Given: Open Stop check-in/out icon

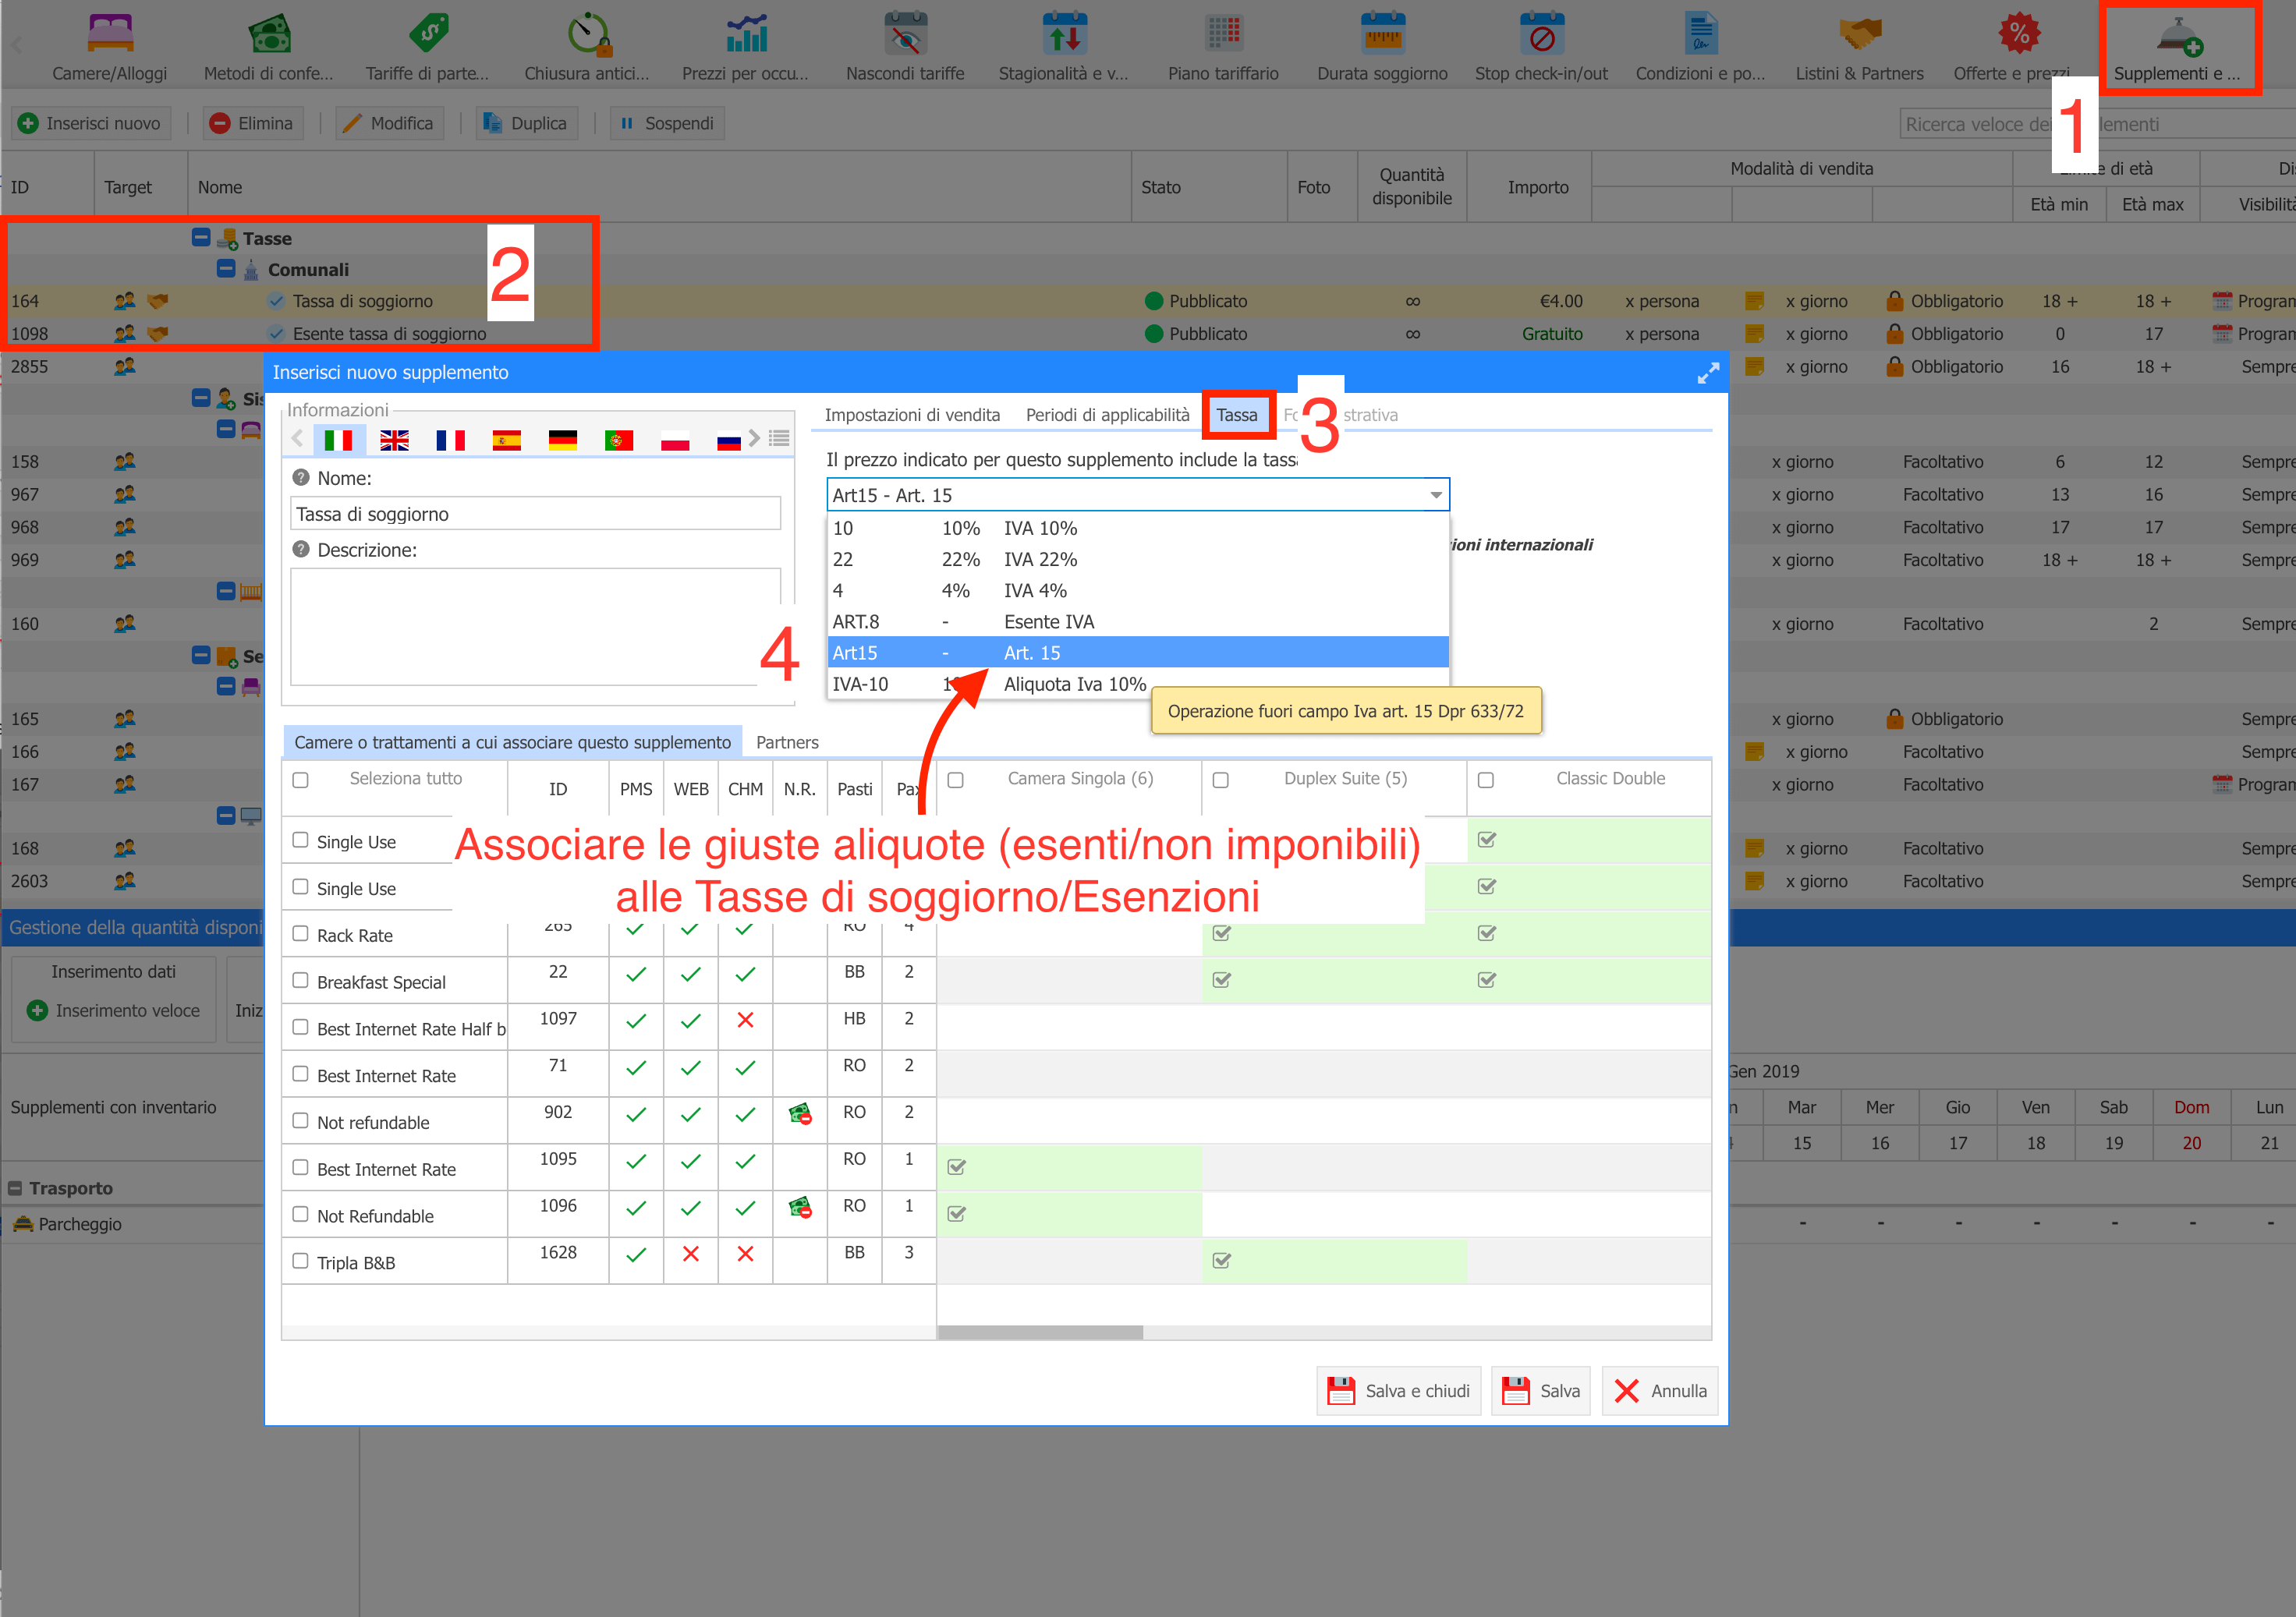Looking at the screenshot, I should [1541, 46].
